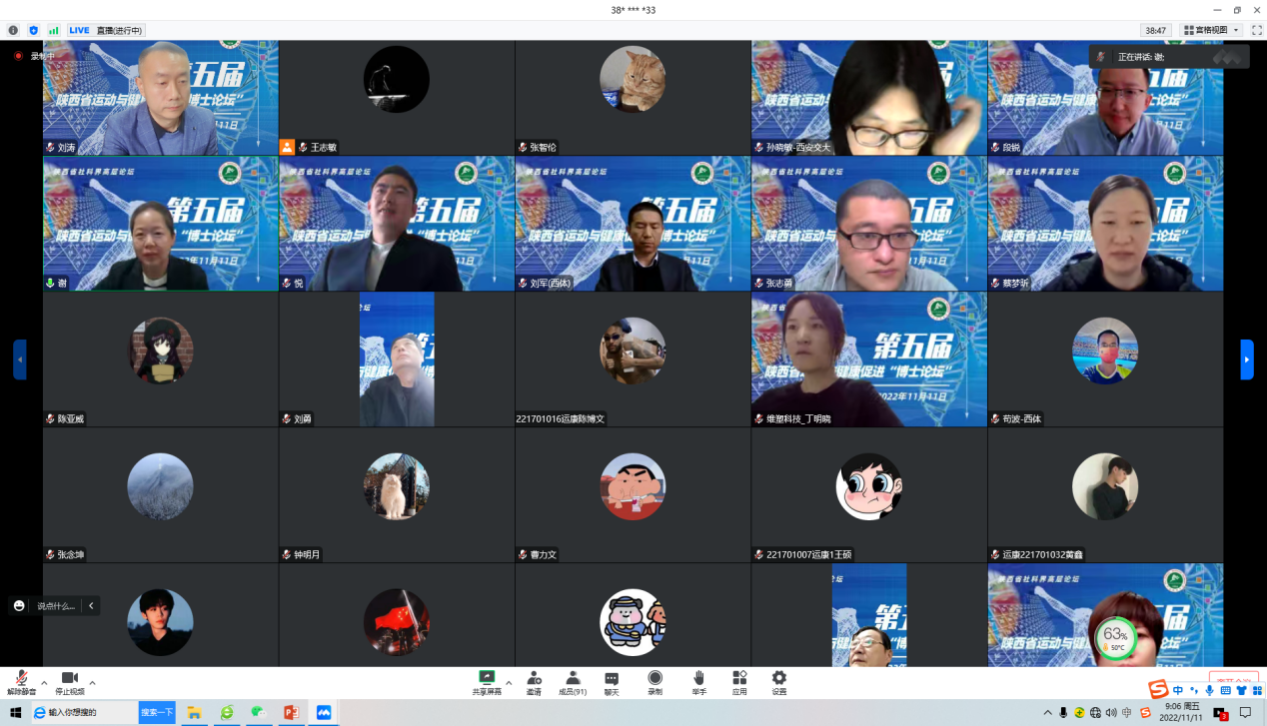Click the fullscreen icon at top right
The width and height of the screenshot is (1267, 726).
1257,31
